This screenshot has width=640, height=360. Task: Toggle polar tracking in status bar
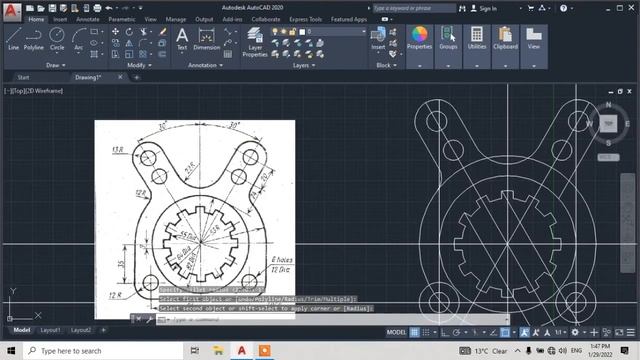pos(456,332)
